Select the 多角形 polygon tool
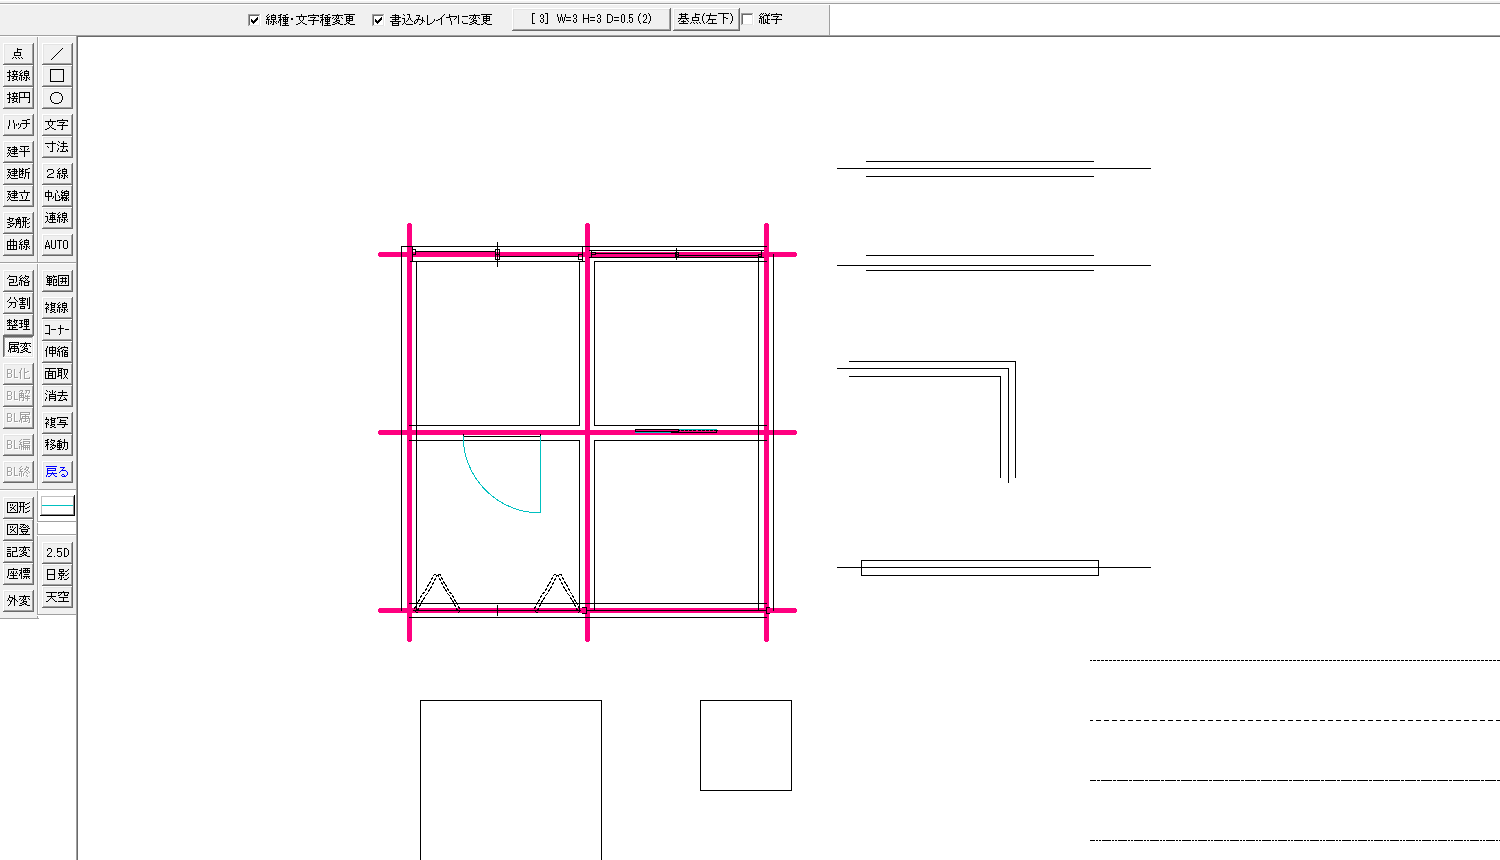The width and height of the screenshot is (1500, 860). (x=18, y=222)
